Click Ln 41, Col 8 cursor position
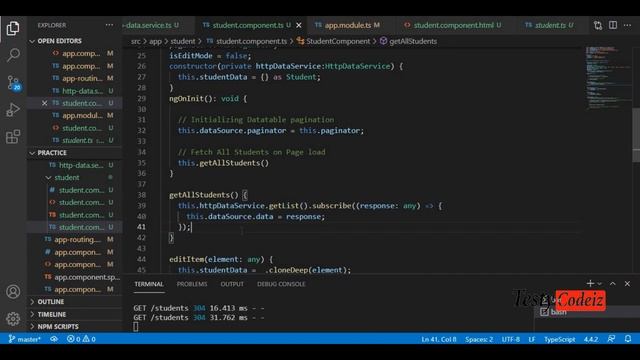Viewport: 640px width, 360px height. [x=439, y=339]
